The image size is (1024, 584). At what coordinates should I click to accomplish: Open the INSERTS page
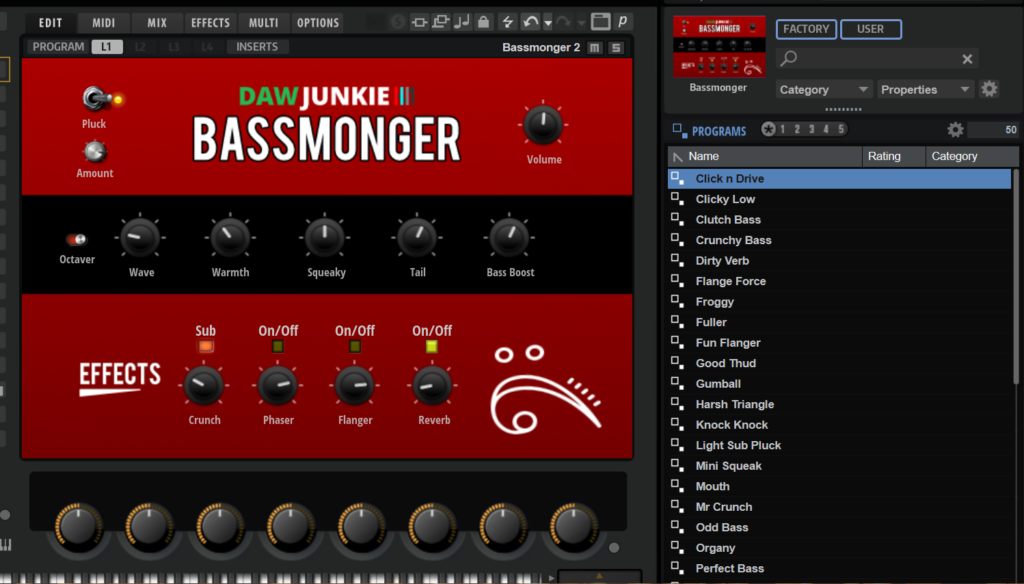[x=257, y=47]
